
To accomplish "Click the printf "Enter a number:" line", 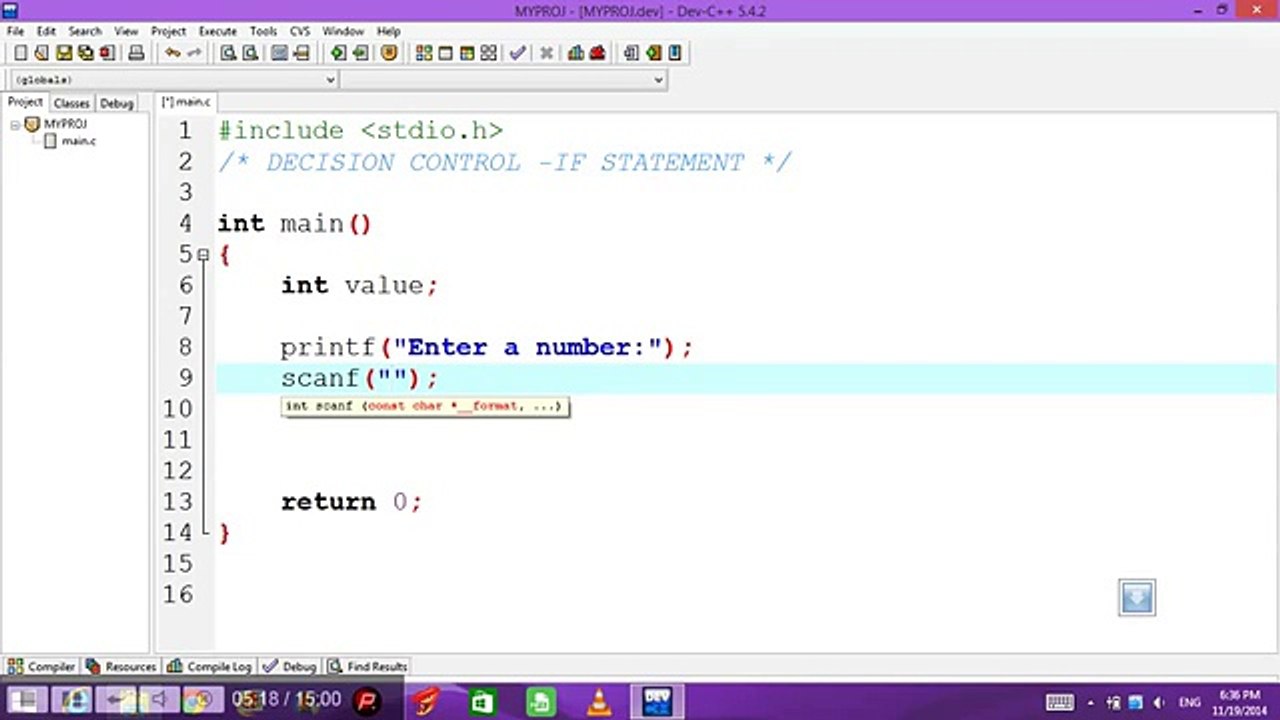I will coord(486,347).
